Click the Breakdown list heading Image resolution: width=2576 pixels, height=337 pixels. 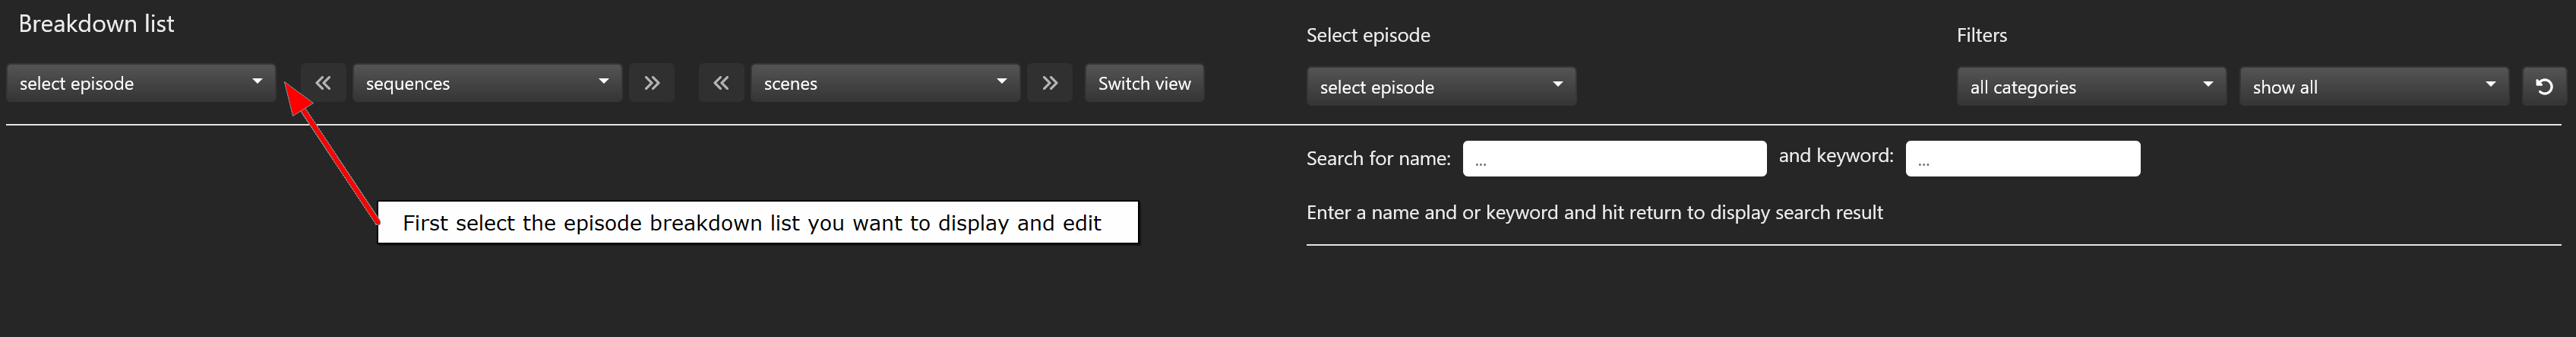click(x=96, y=24)
